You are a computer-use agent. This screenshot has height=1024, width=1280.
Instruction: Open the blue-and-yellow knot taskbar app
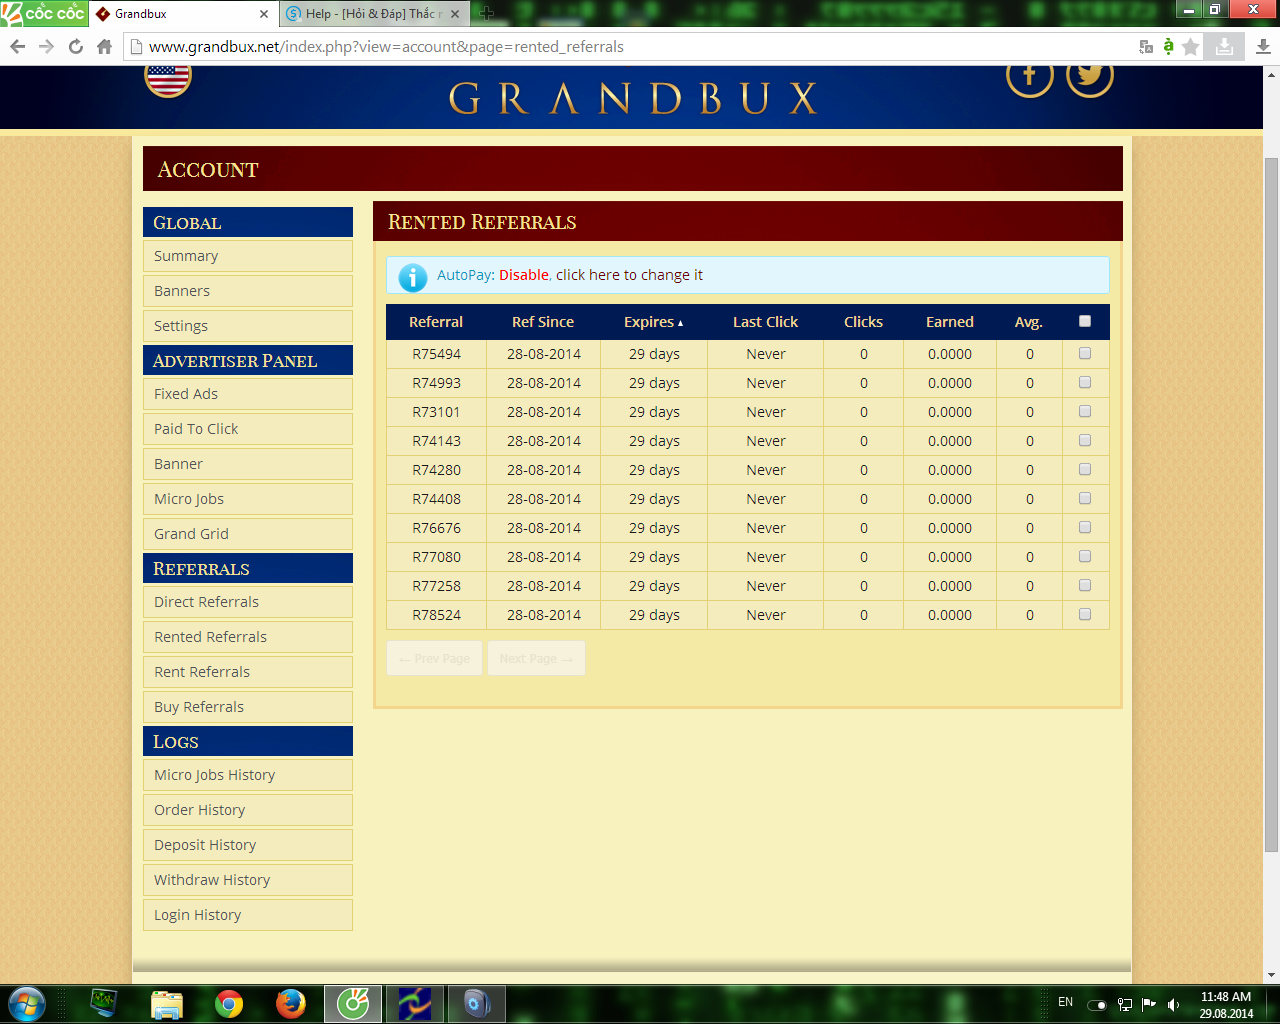415,1003
